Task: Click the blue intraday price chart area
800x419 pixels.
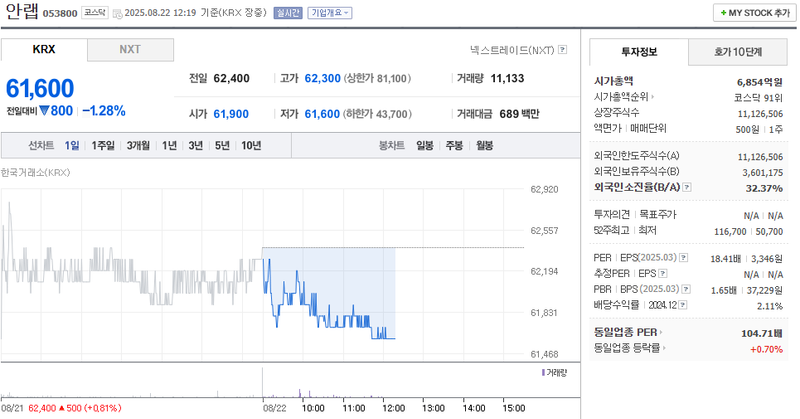Action: (329, 293)
